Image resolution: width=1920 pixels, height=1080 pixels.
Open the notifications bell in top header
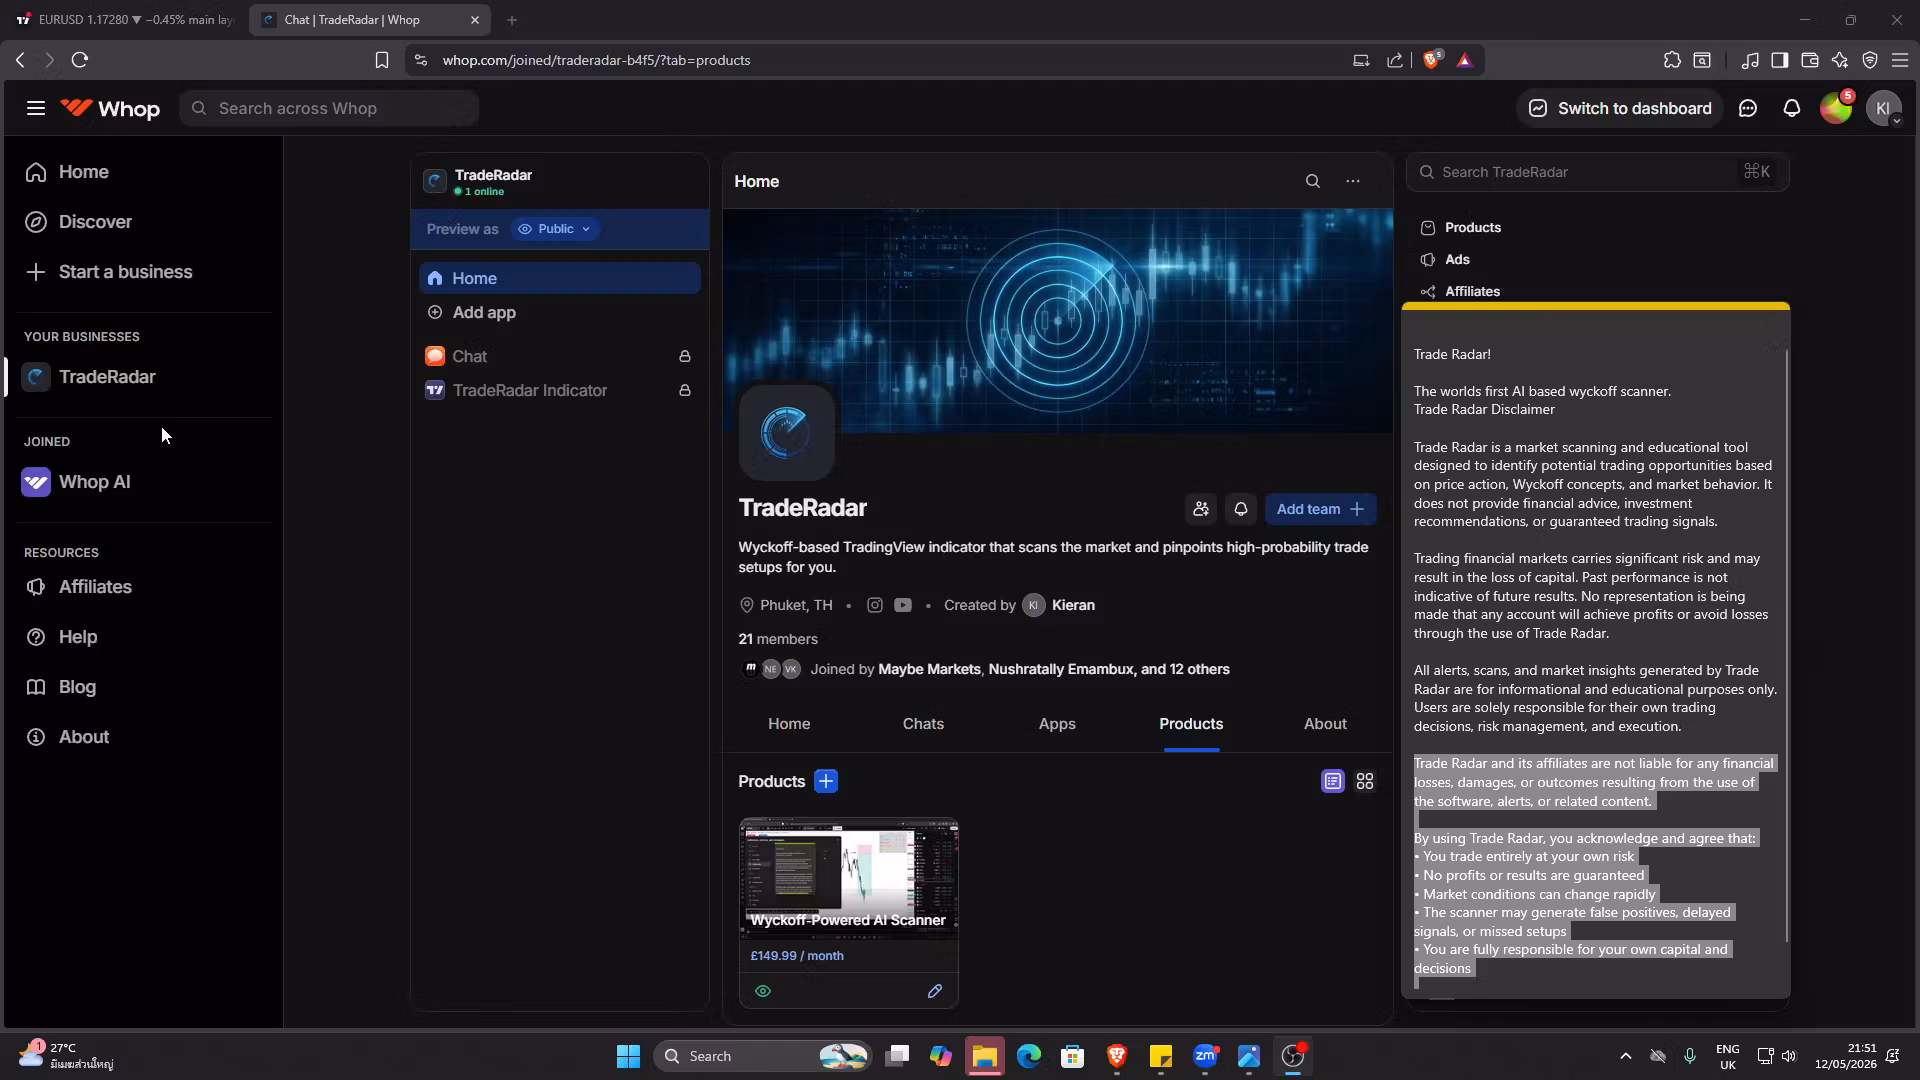[1792, 108]
